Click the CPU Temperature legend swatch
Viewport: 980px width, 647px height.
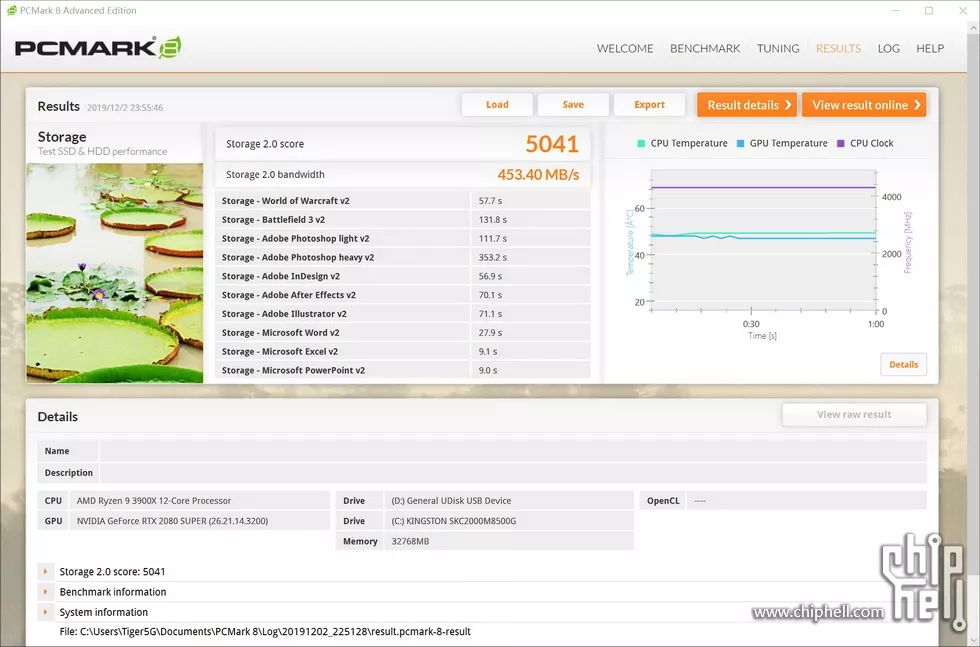pos(641,143)
